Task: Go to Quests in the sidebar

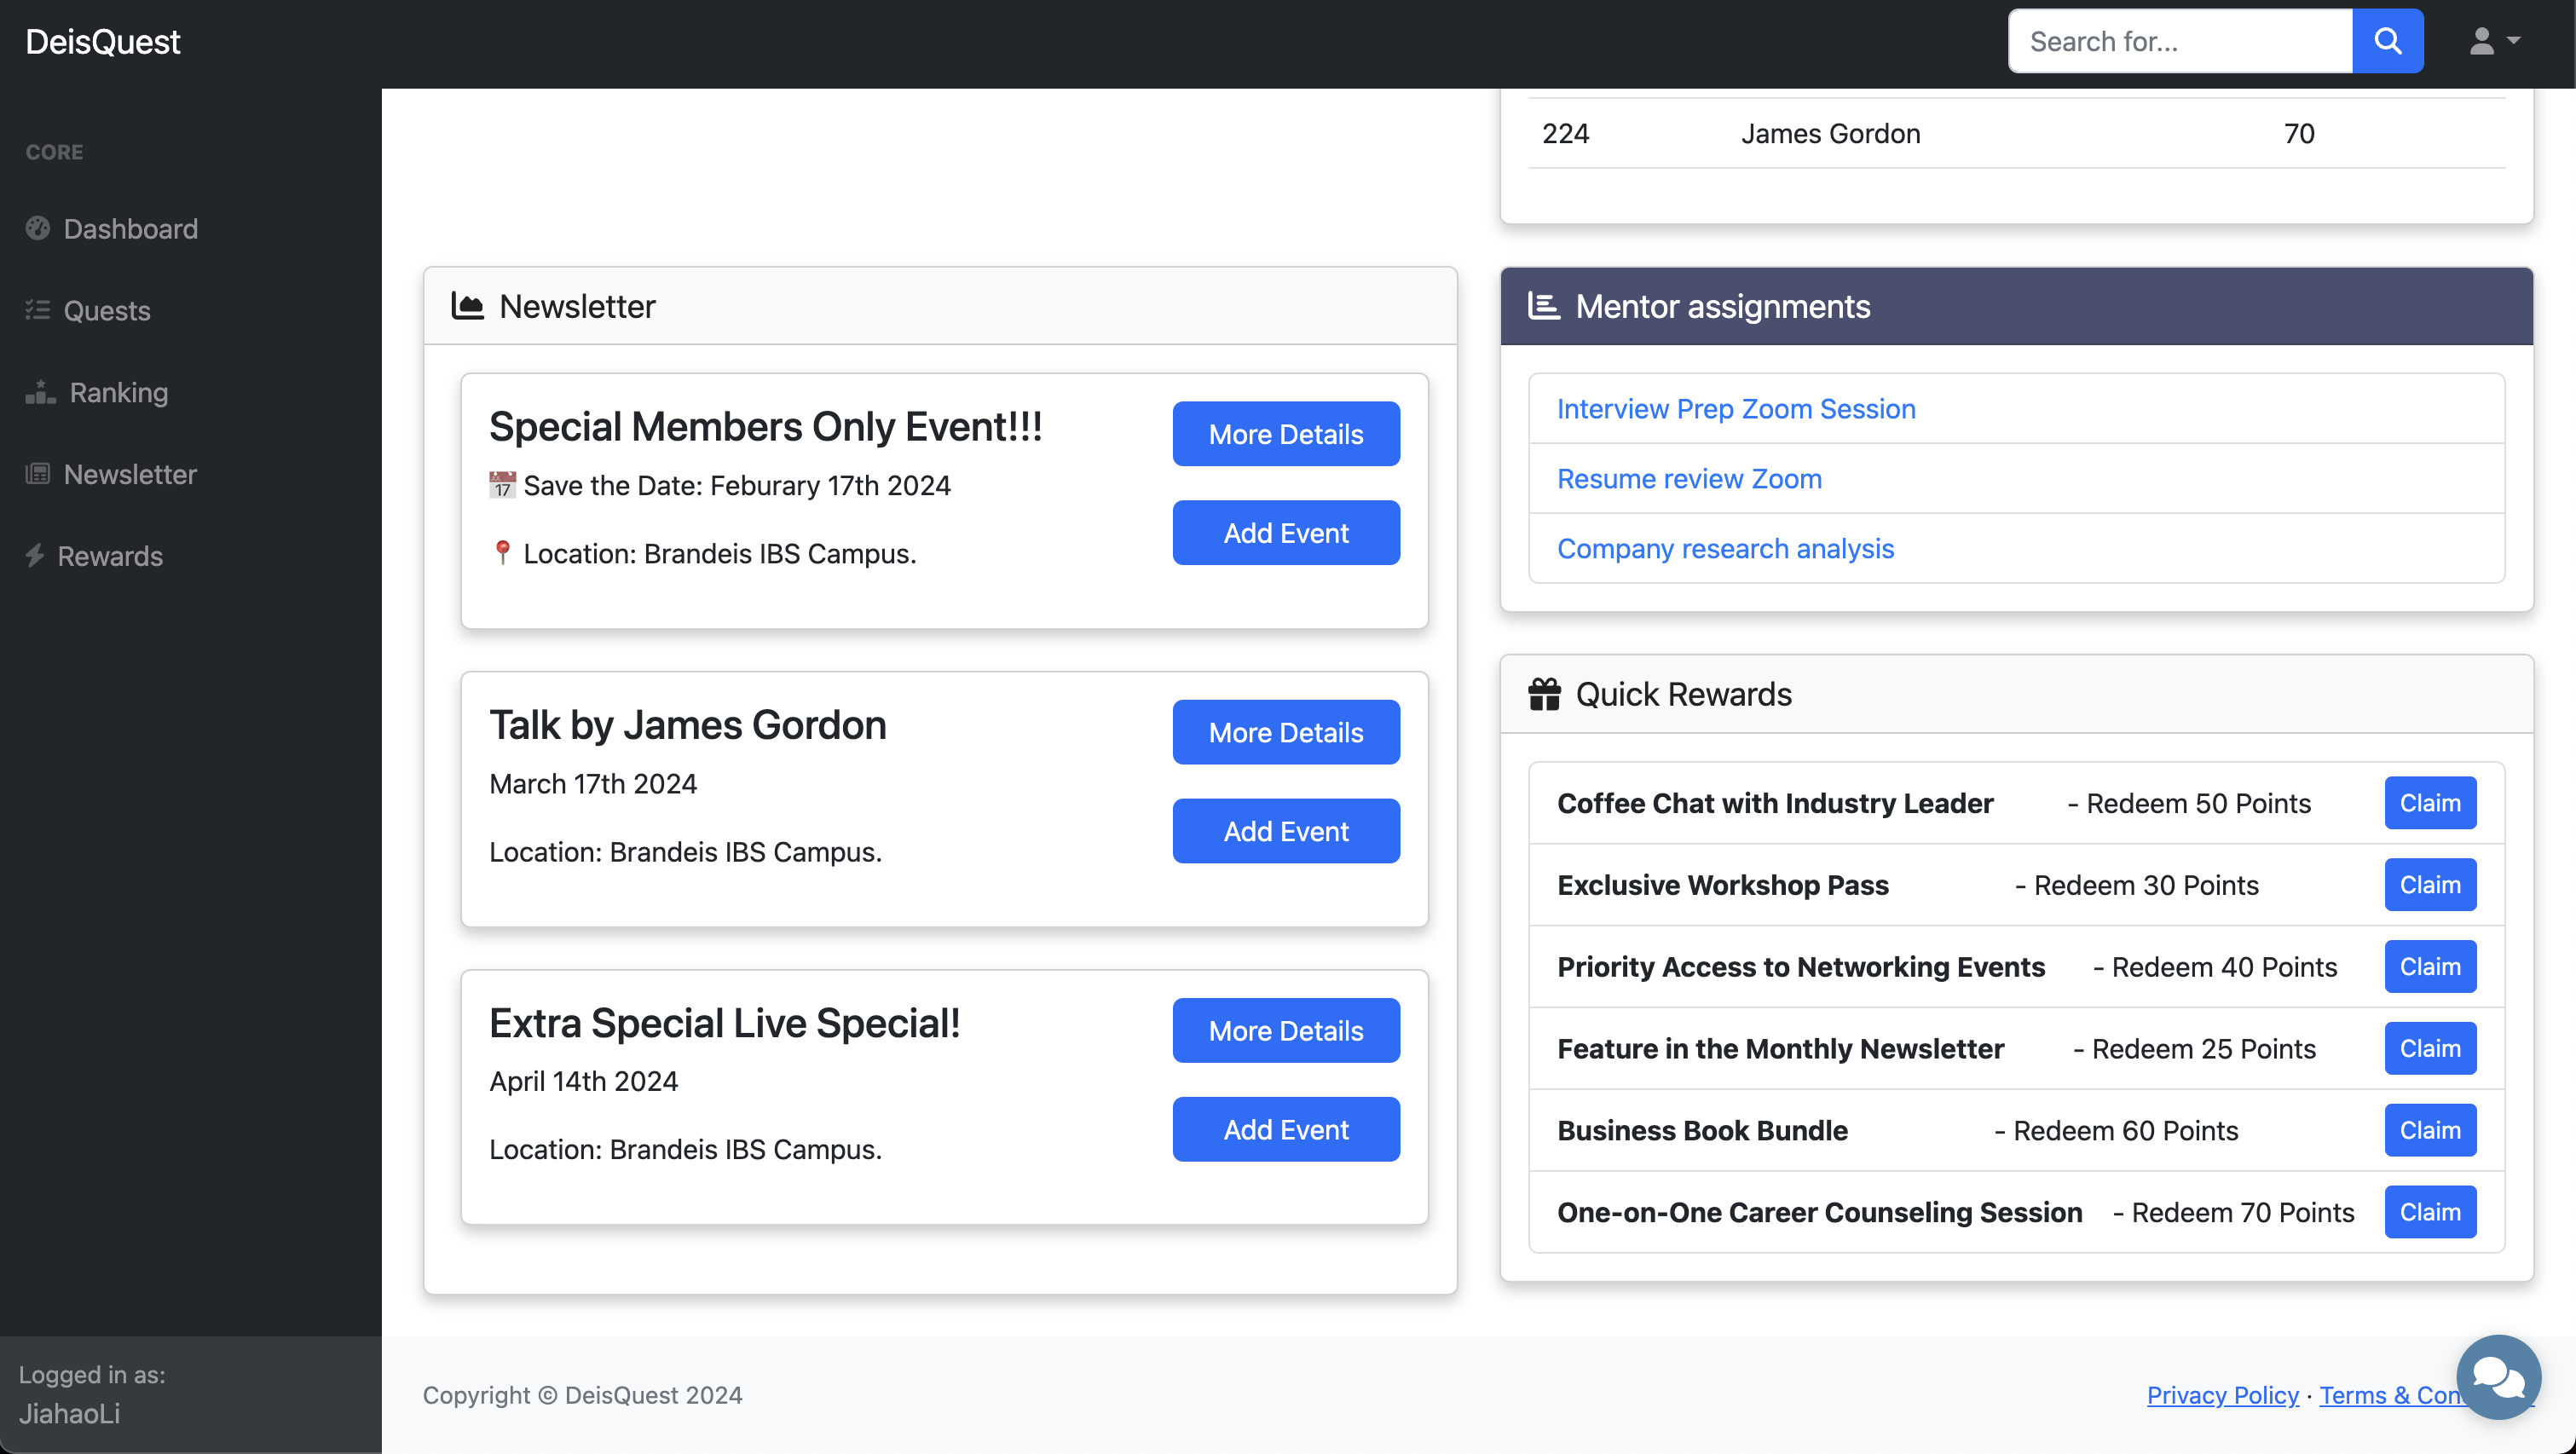Action: coord(106,311)
